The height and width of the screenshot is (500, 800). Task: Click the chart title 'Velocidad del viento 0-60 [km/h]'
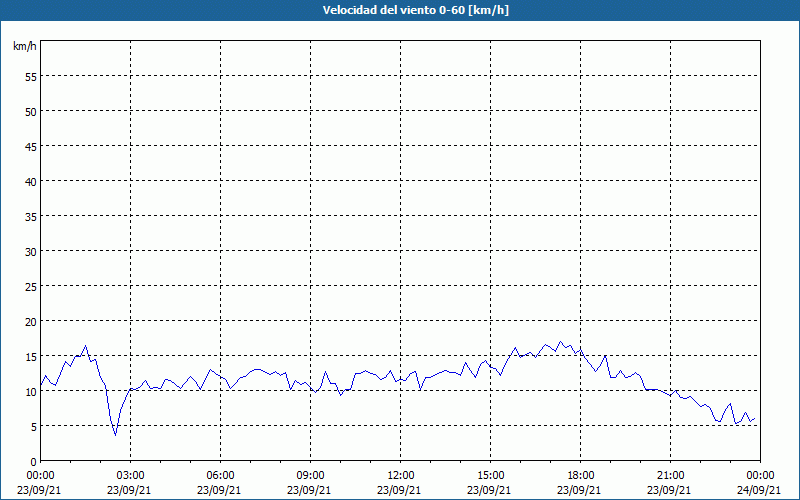(x=415, y=10)
